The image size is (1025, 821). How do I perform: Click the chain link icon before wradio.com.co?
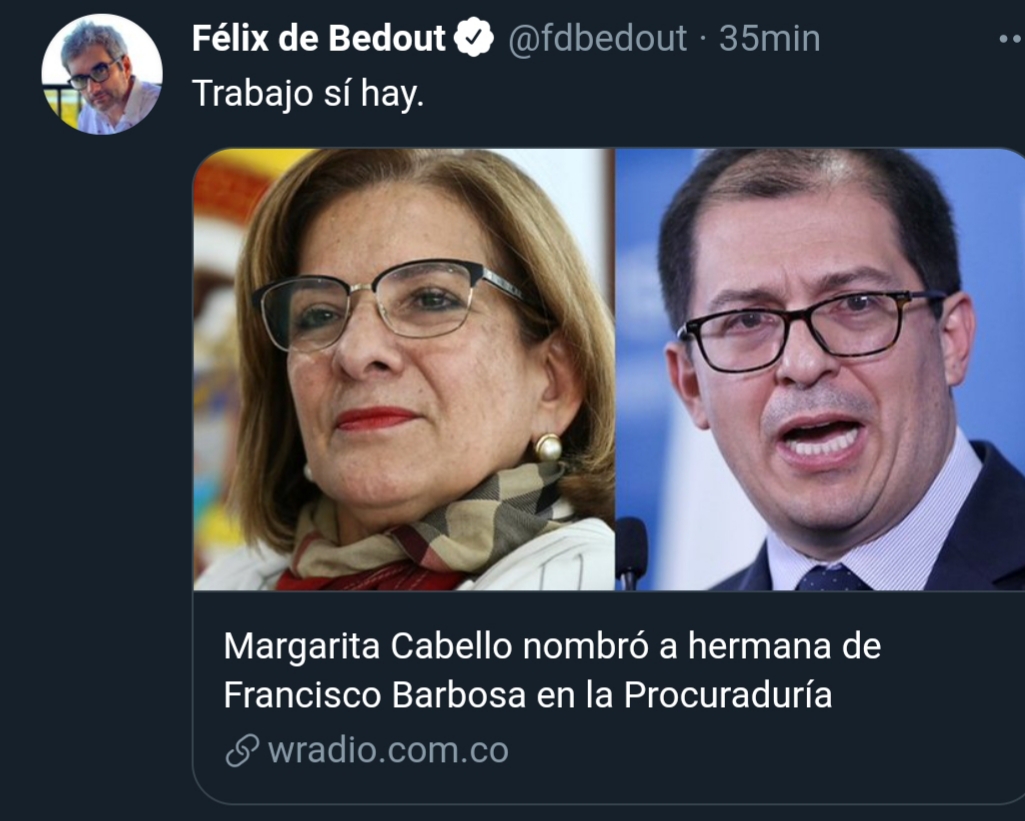pyautogui.click(x=242, y=750)
